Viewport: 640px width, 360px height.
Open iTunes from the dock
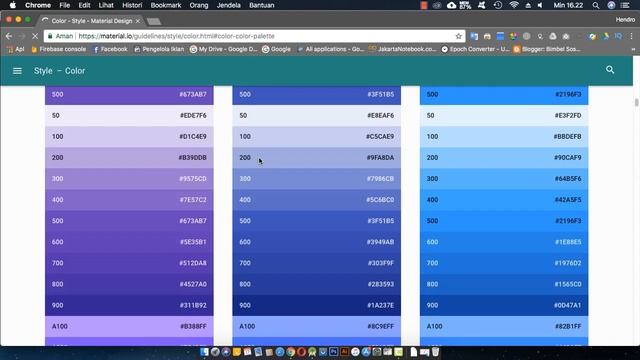click(356, 352)
